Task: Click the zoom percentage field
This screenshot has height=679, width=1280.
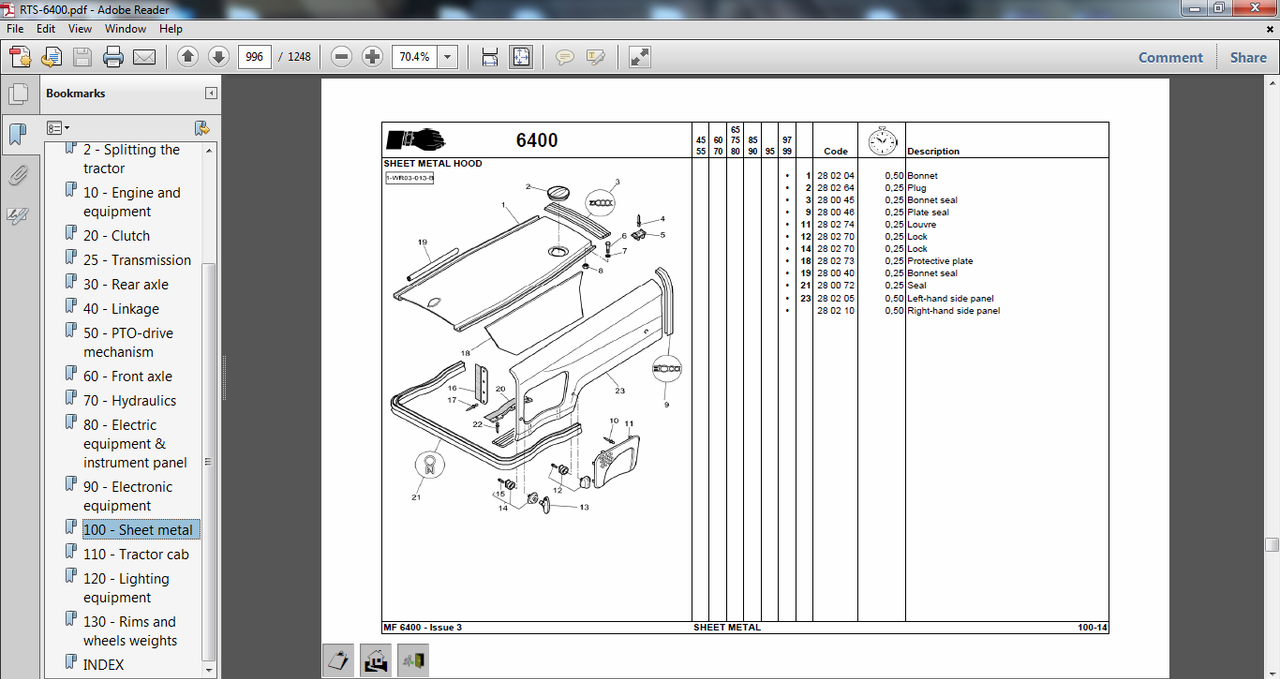Action: tap(414, 57)
